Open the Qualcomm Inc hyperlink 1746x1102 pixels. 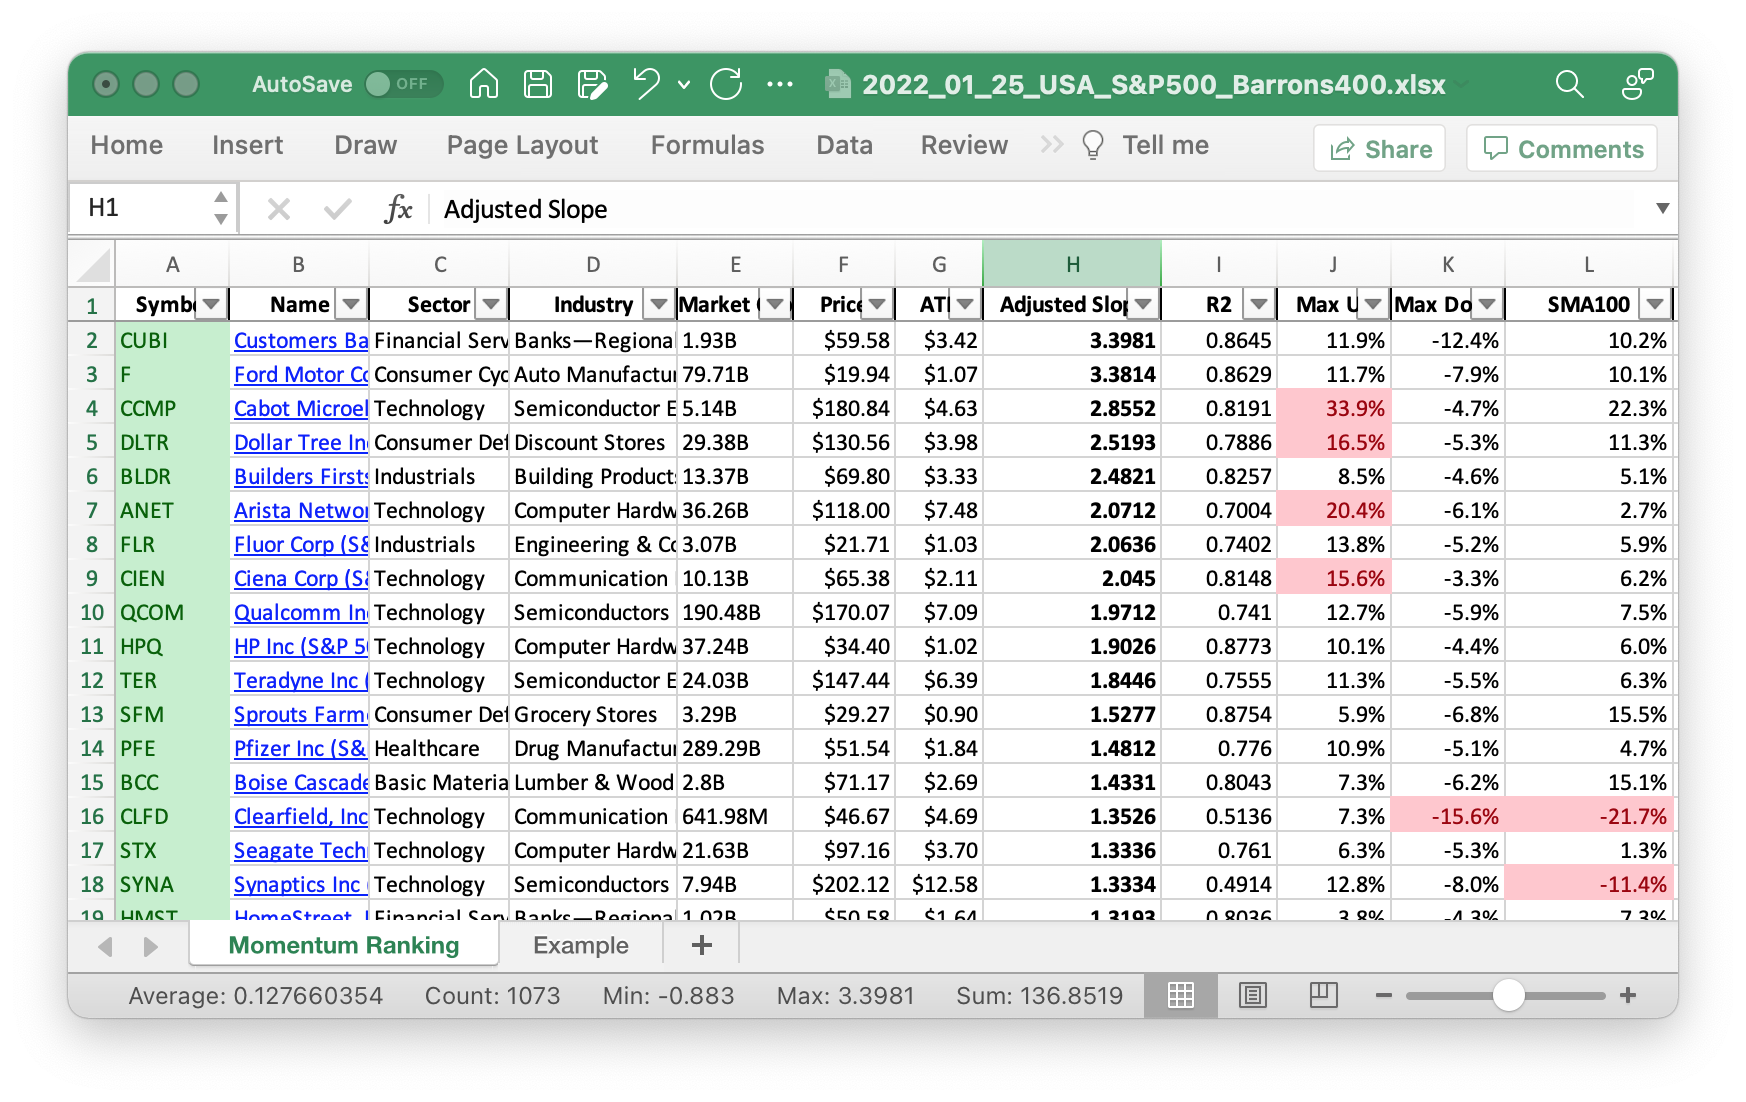[301, 613]
